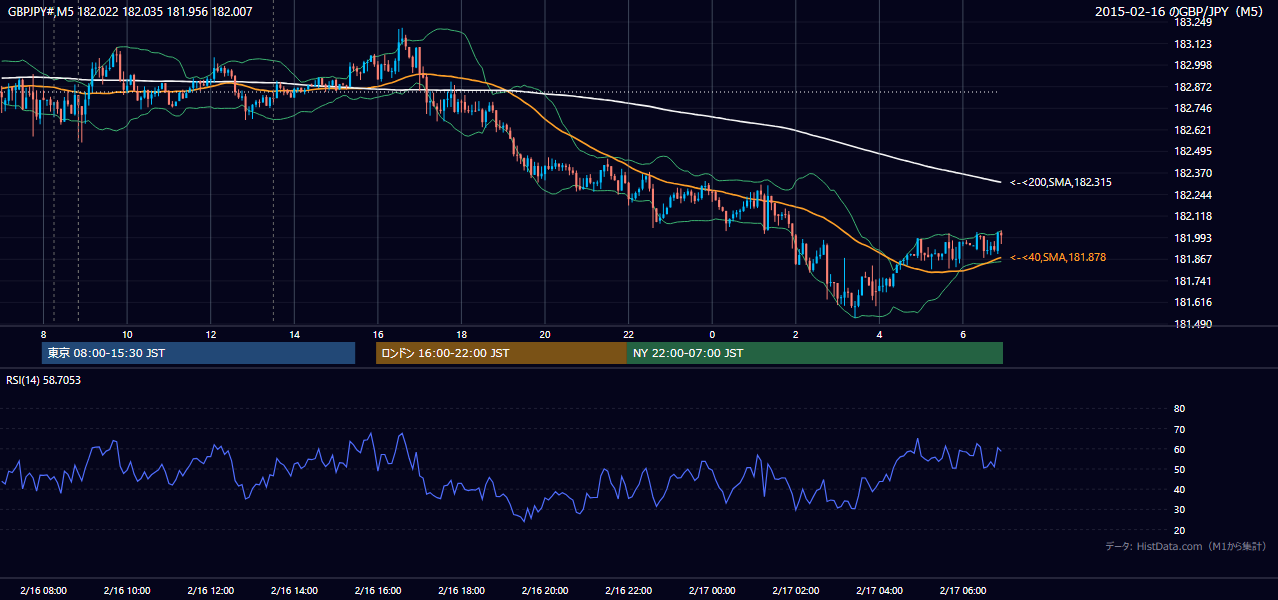Click the bottom time label 2/17 00:00
1278x600 pixels.
coord(712,590)
